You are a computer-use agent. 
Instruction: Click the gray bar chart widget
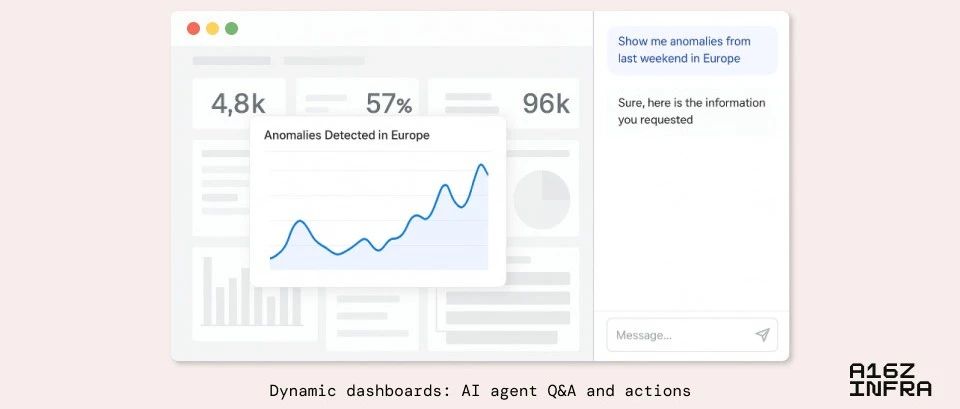click(x=252, y=293)
